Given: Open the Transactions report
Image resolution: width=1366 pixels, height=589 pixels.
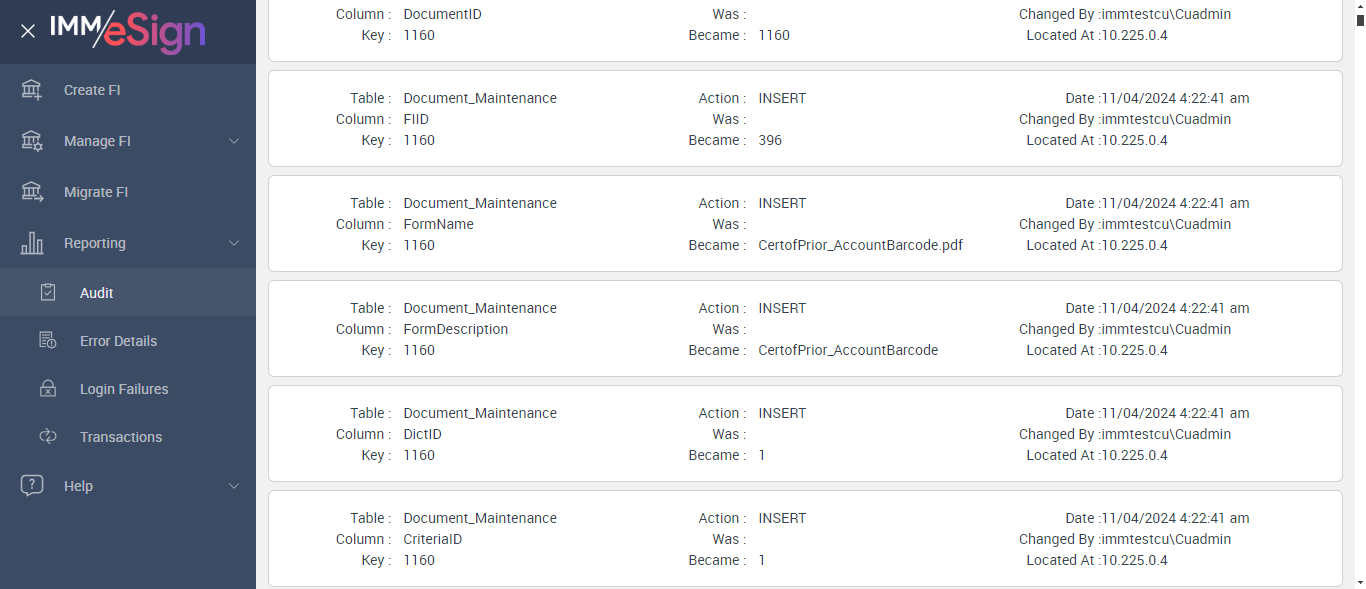Looking at the screenshot, I should coord(121,437).
